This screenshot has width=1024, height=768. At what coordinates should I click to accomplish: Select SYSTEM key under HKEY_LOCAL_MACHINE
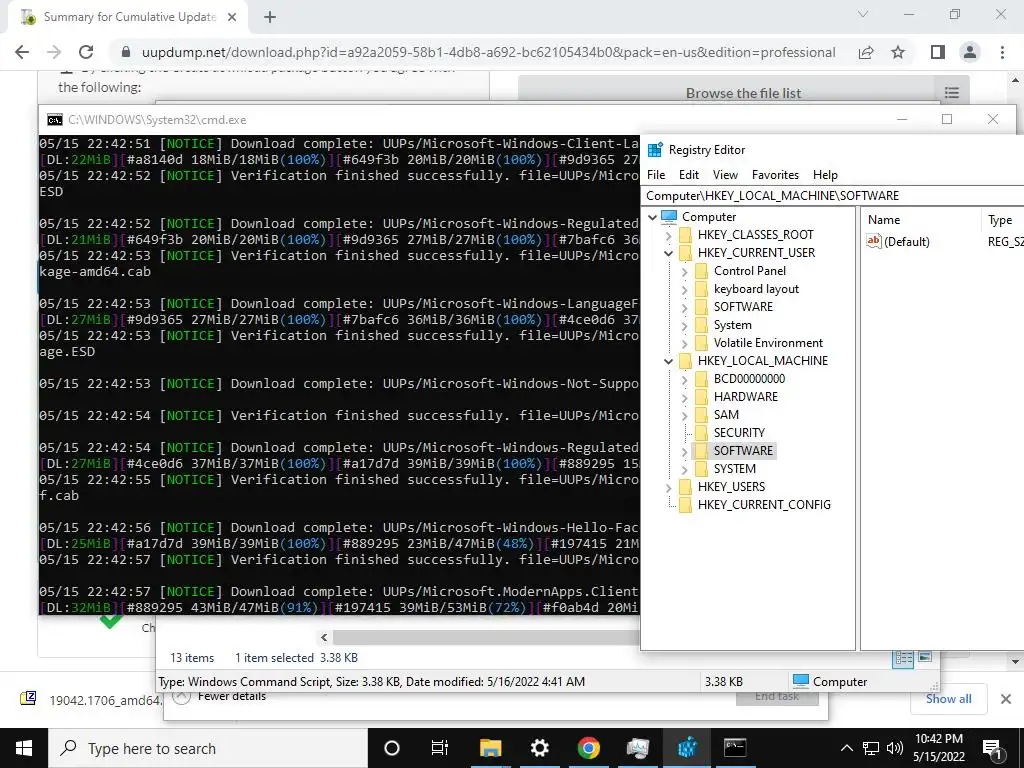734,469
